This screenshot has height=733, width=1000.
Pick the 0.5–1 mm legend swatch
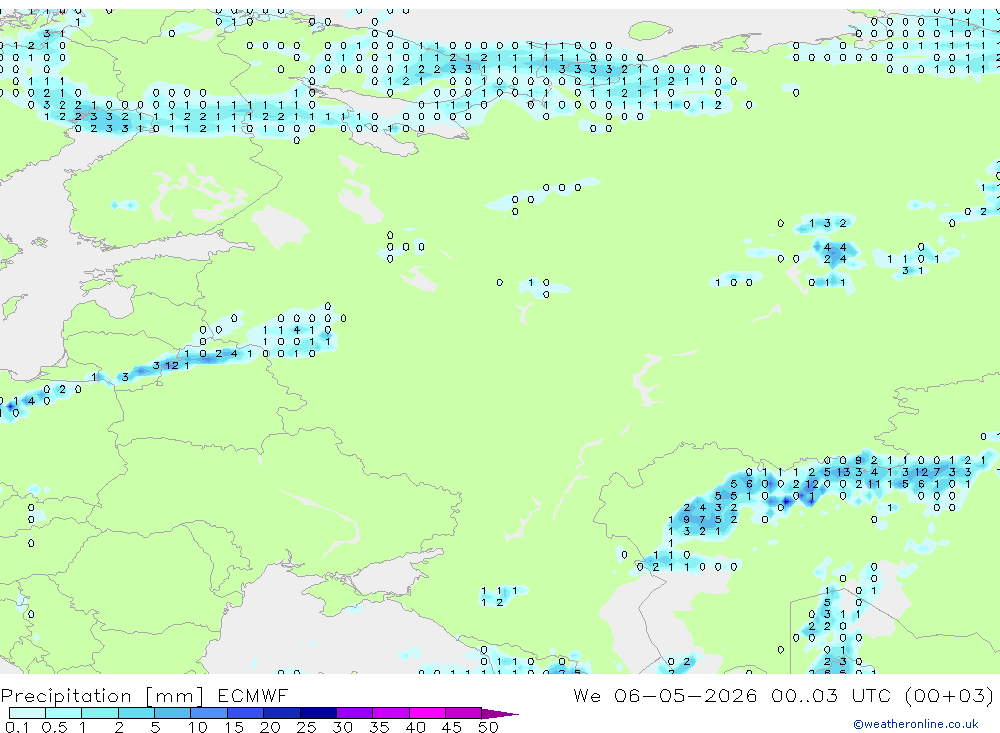(64, 713)
